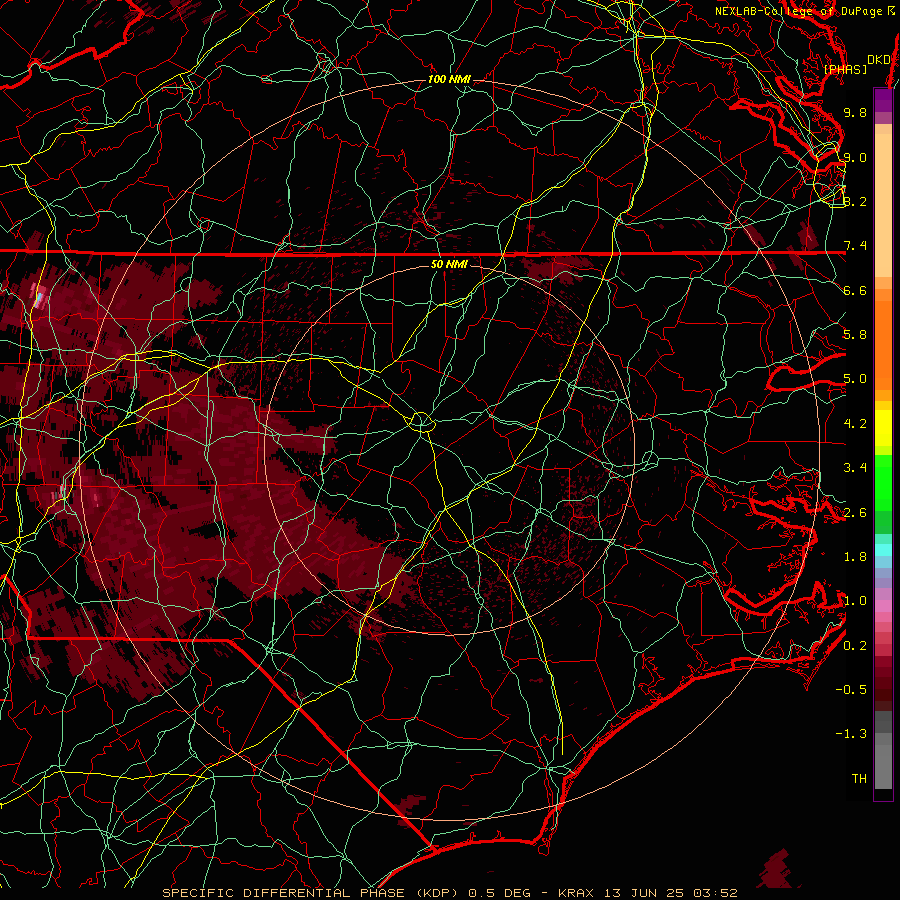
Task: Pick the light peach band in color scale
Action: coord(883,205)
